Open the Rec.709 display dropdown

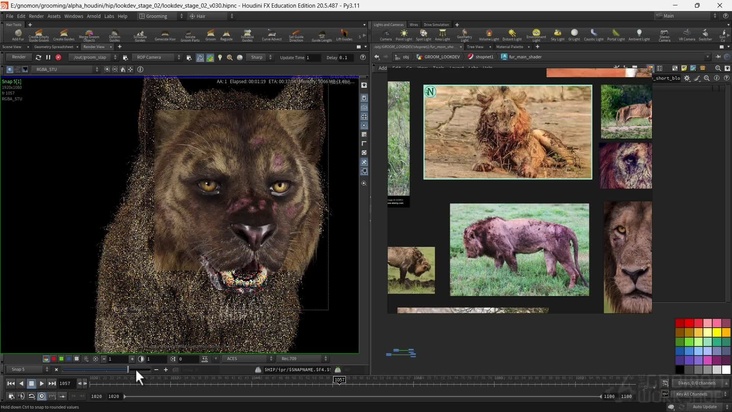click(302, 359)
